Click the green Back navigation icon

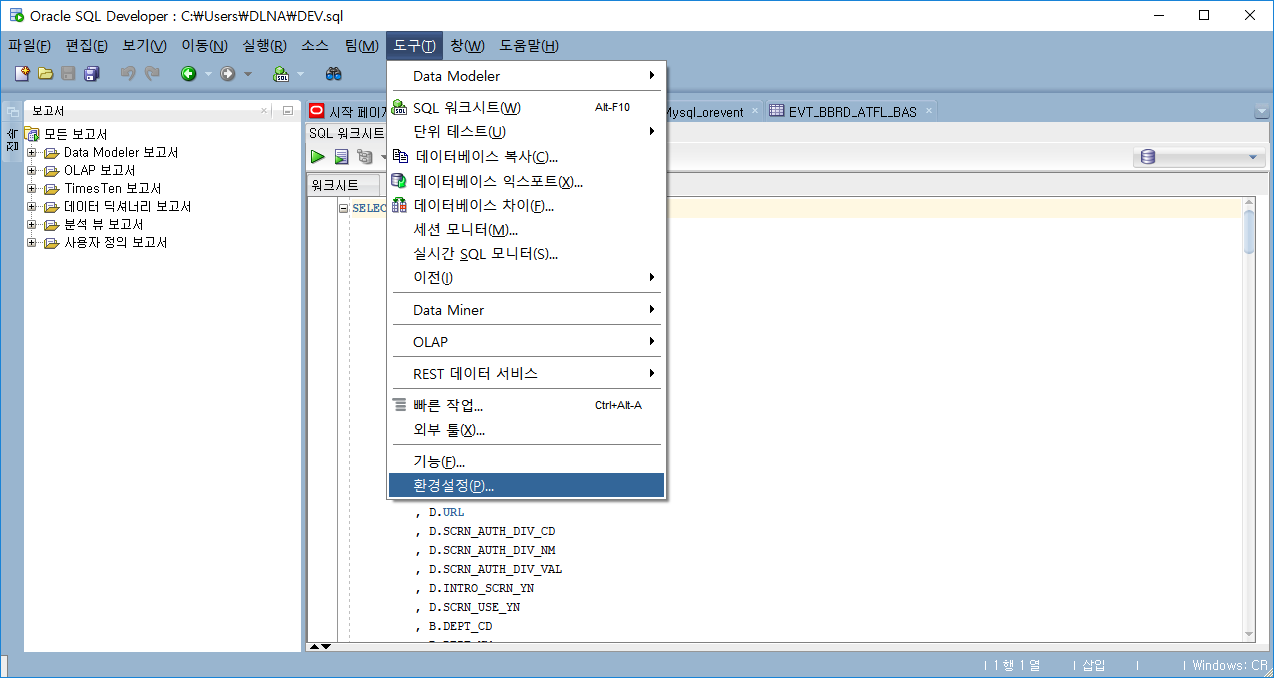tap(188, 73)
